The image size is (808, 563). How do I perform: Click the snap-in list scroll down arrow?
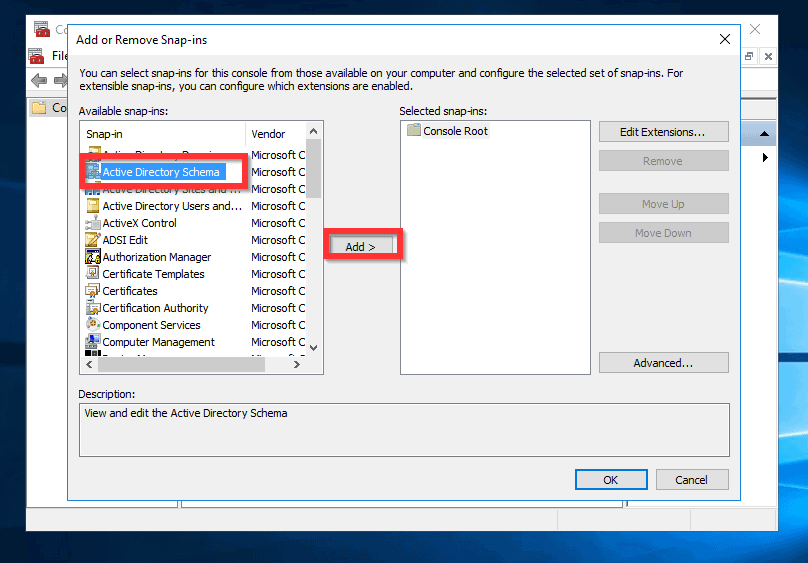click(x=313, y=348)
